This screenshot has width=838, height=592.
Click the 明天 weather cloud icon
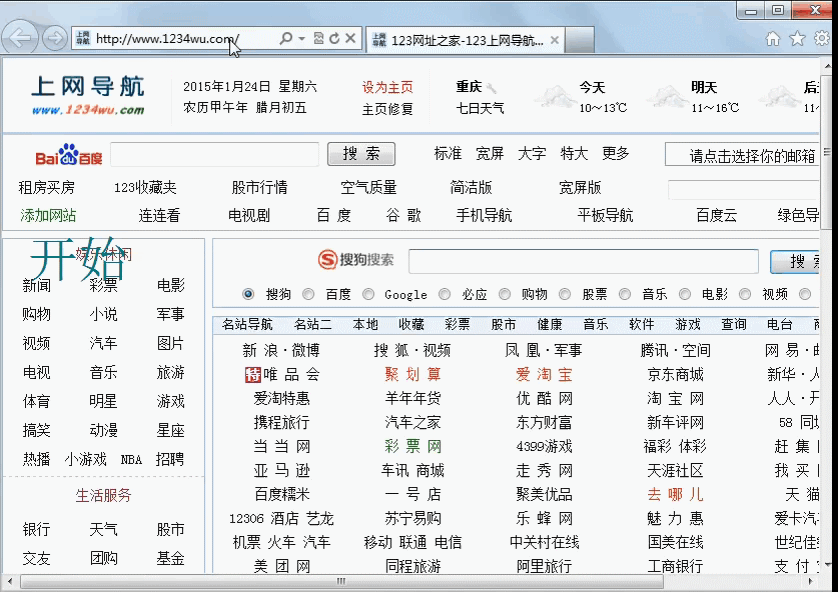click(668, 97)
